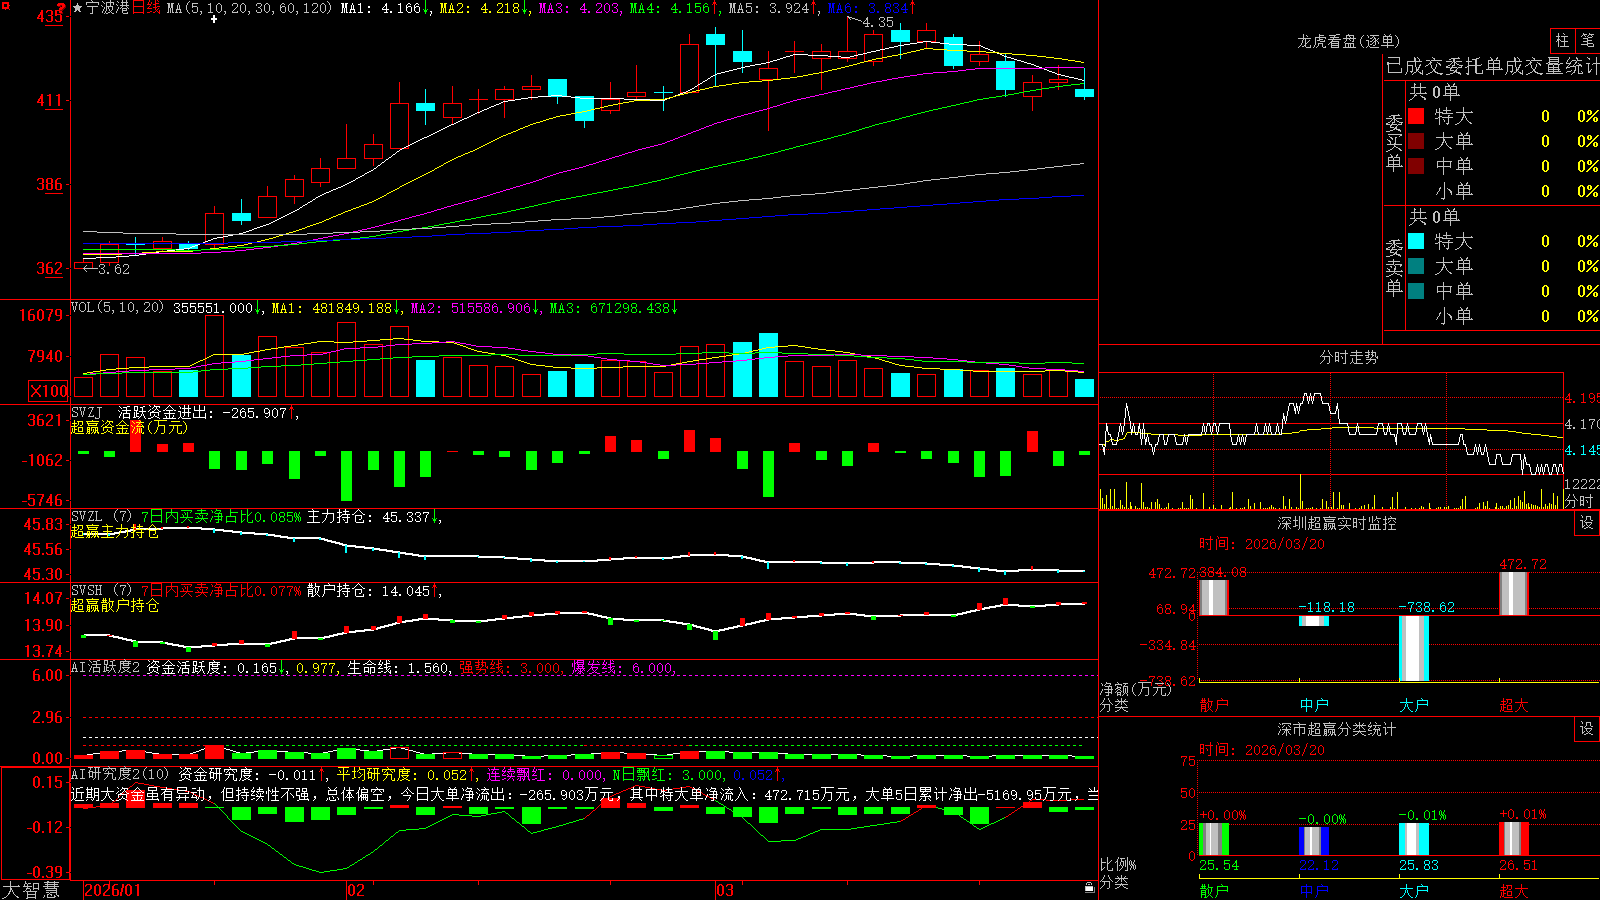Click the SVSH (7) indicator label
The height and width of the screenshot is (900, 1600).
pos(102,591)
